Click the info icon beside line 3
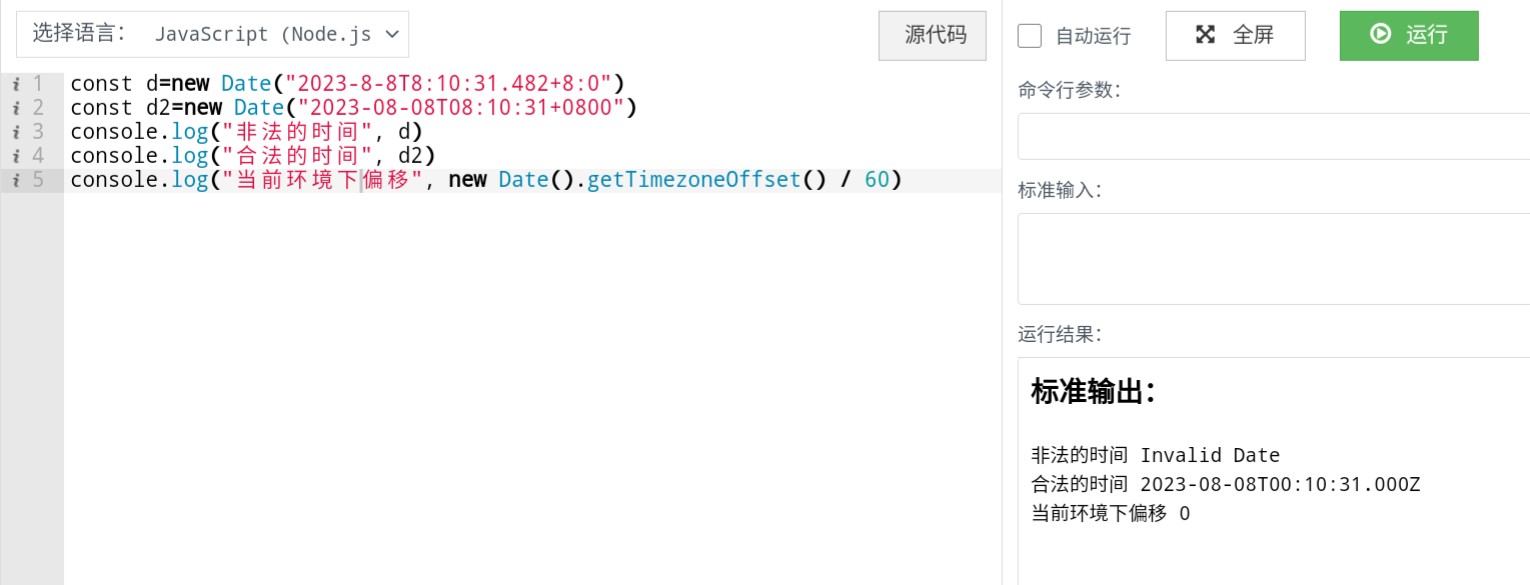Viewport: 1530px width, 585px height. (x=15, y=131)
